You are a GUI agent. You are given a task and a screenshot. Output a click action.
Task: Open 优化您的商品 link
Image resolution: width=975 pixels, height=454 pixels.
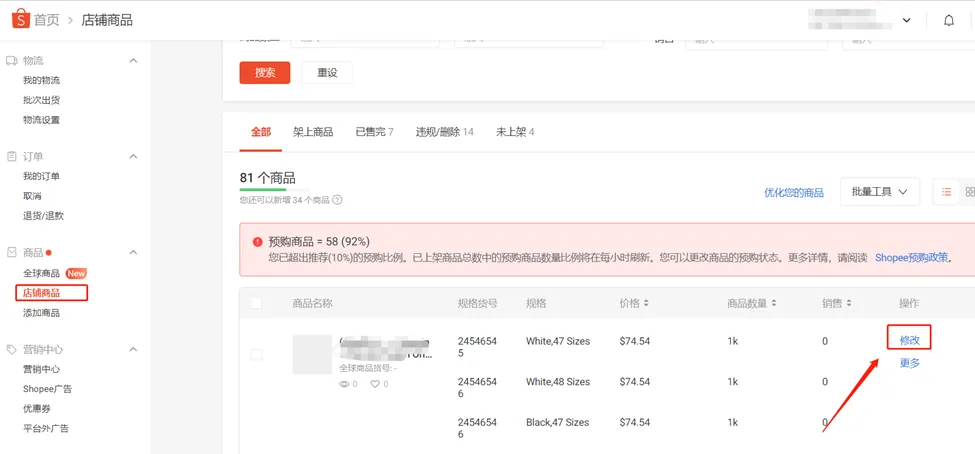click(794, 193)
